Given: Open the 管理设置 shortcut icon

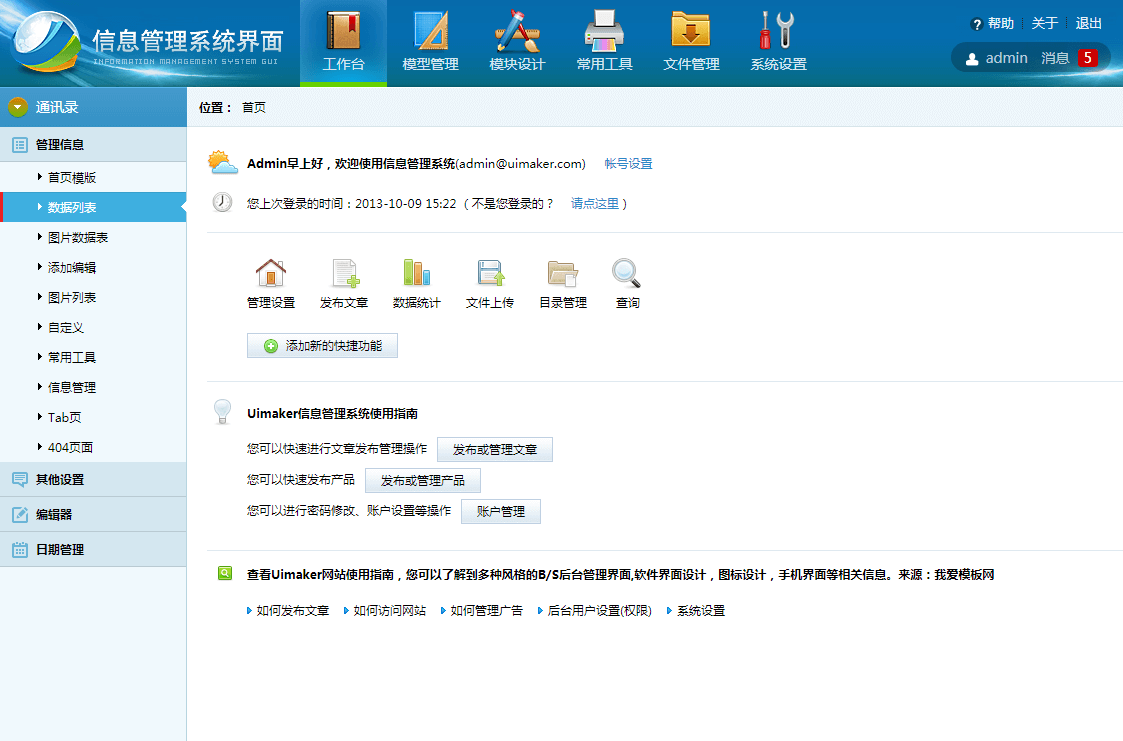Looking at the screenshot, I should [x=272, y=273].
